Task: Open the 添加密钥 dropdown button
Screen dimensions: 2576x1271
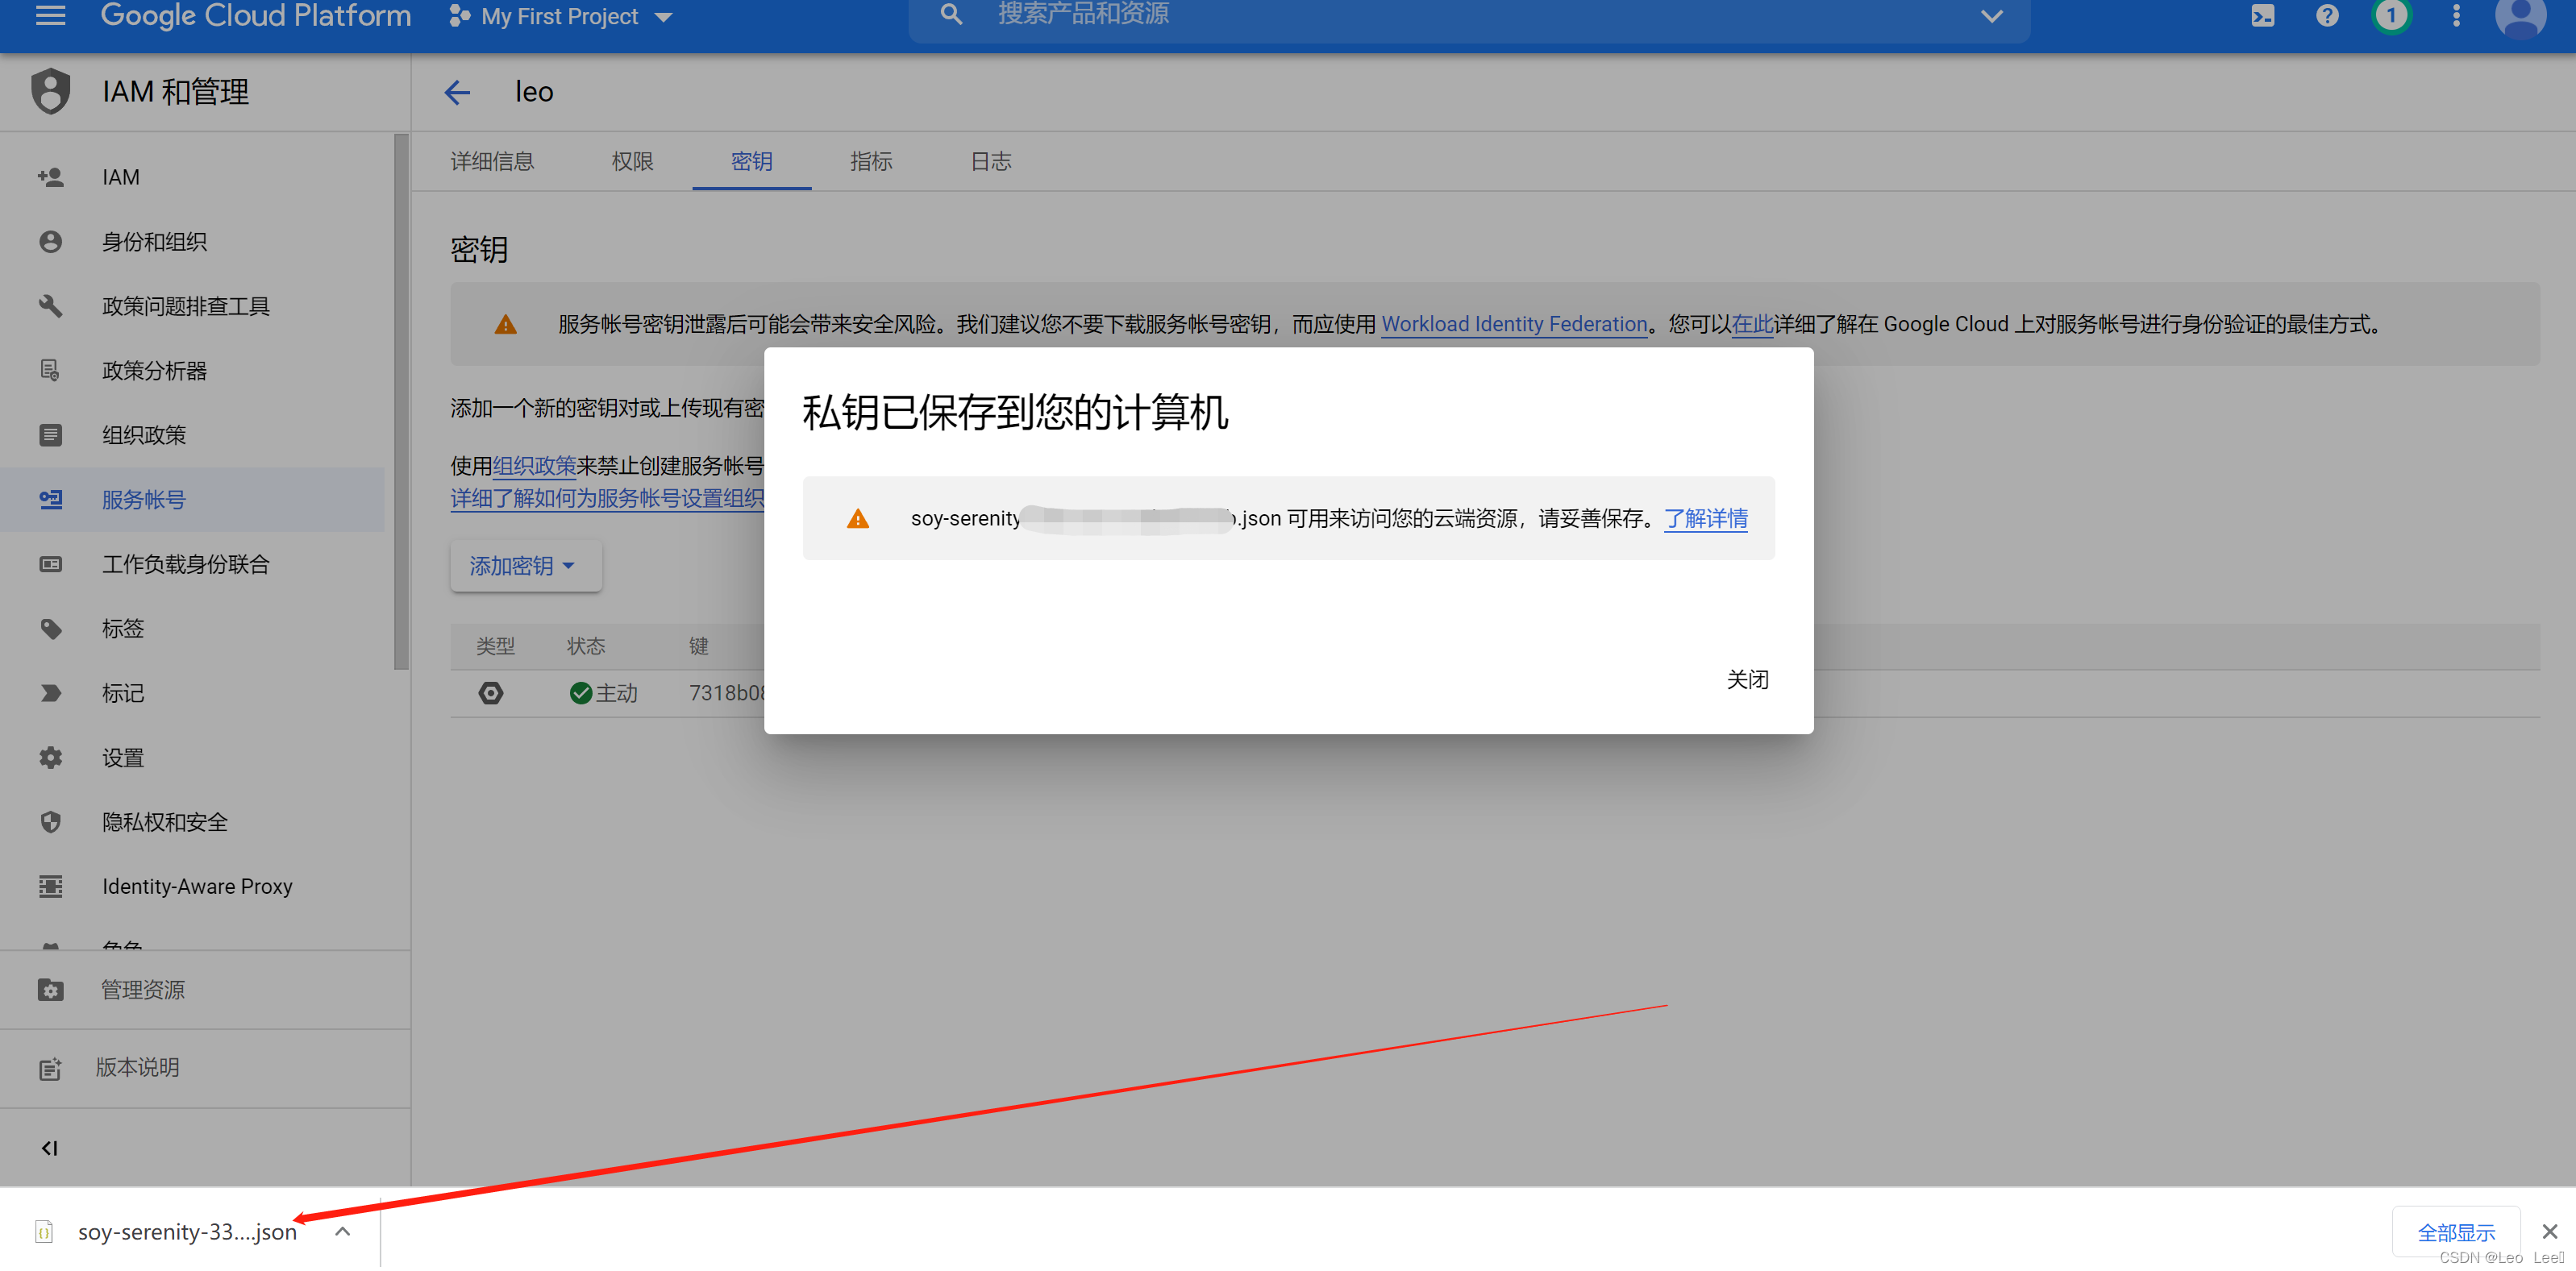Action: [524, 566]
